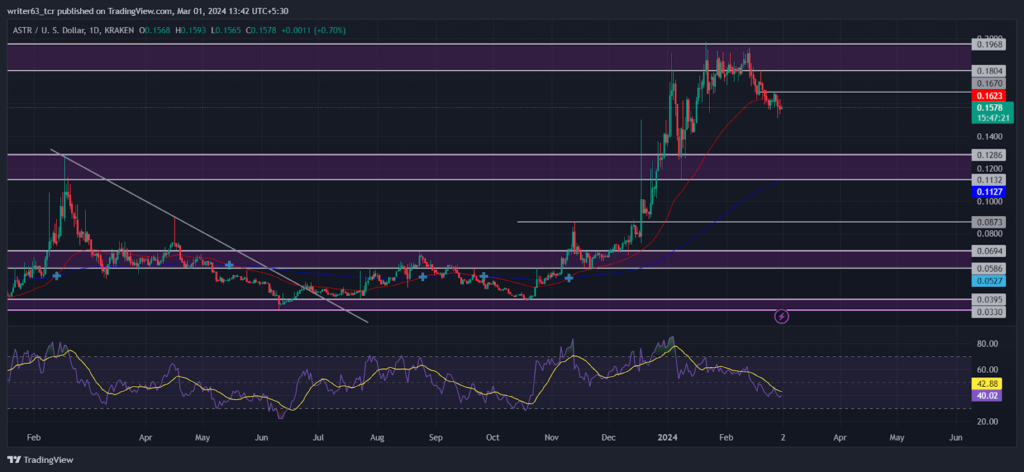Click the 0.0586 price label
This screenshot has height=472, width=1024.
(987, 268)
